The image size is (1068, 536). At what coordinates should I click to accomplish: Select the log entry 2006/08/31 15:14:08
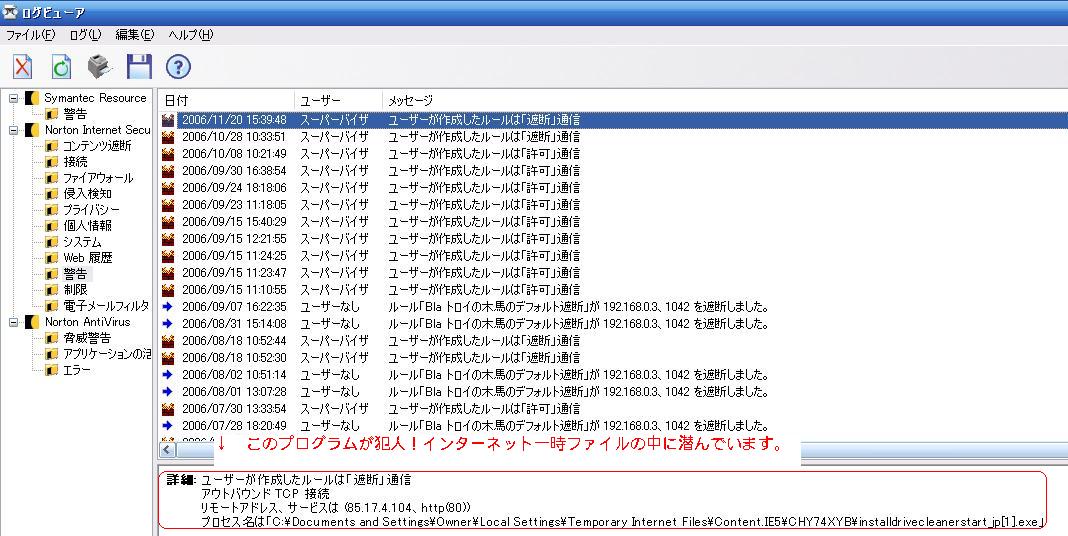614,324
